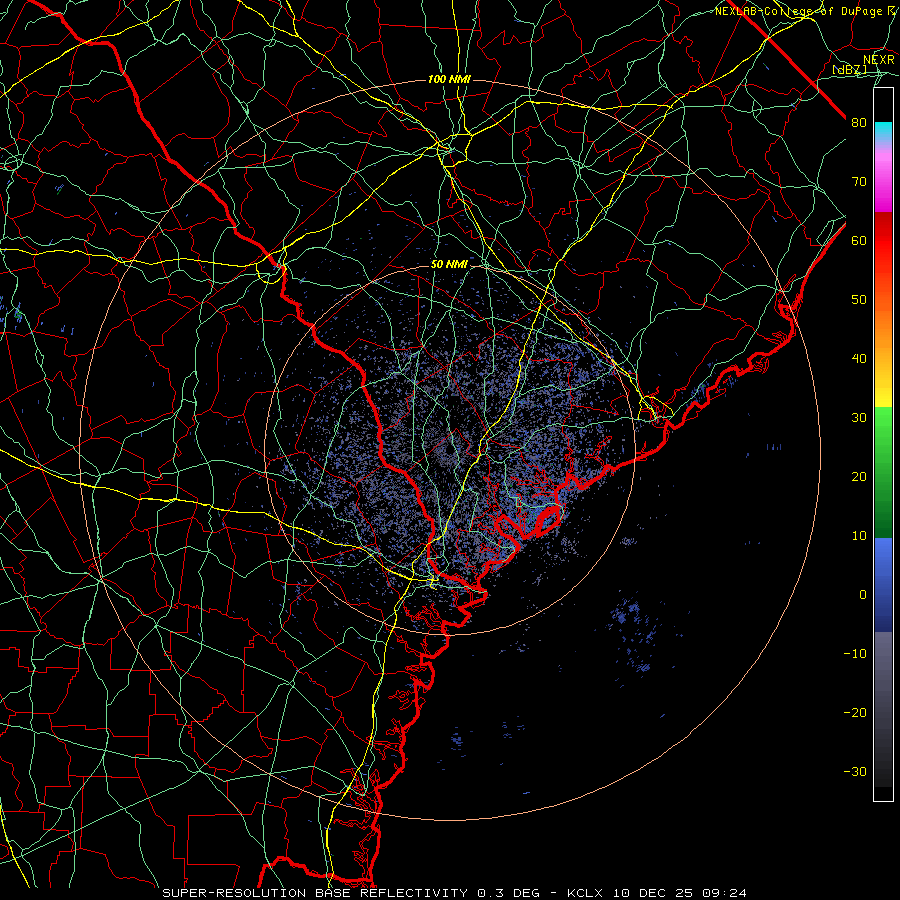900x900 pixels.
Task: Click the 100 NMI range ring label
Action: (x=449, y=79)
